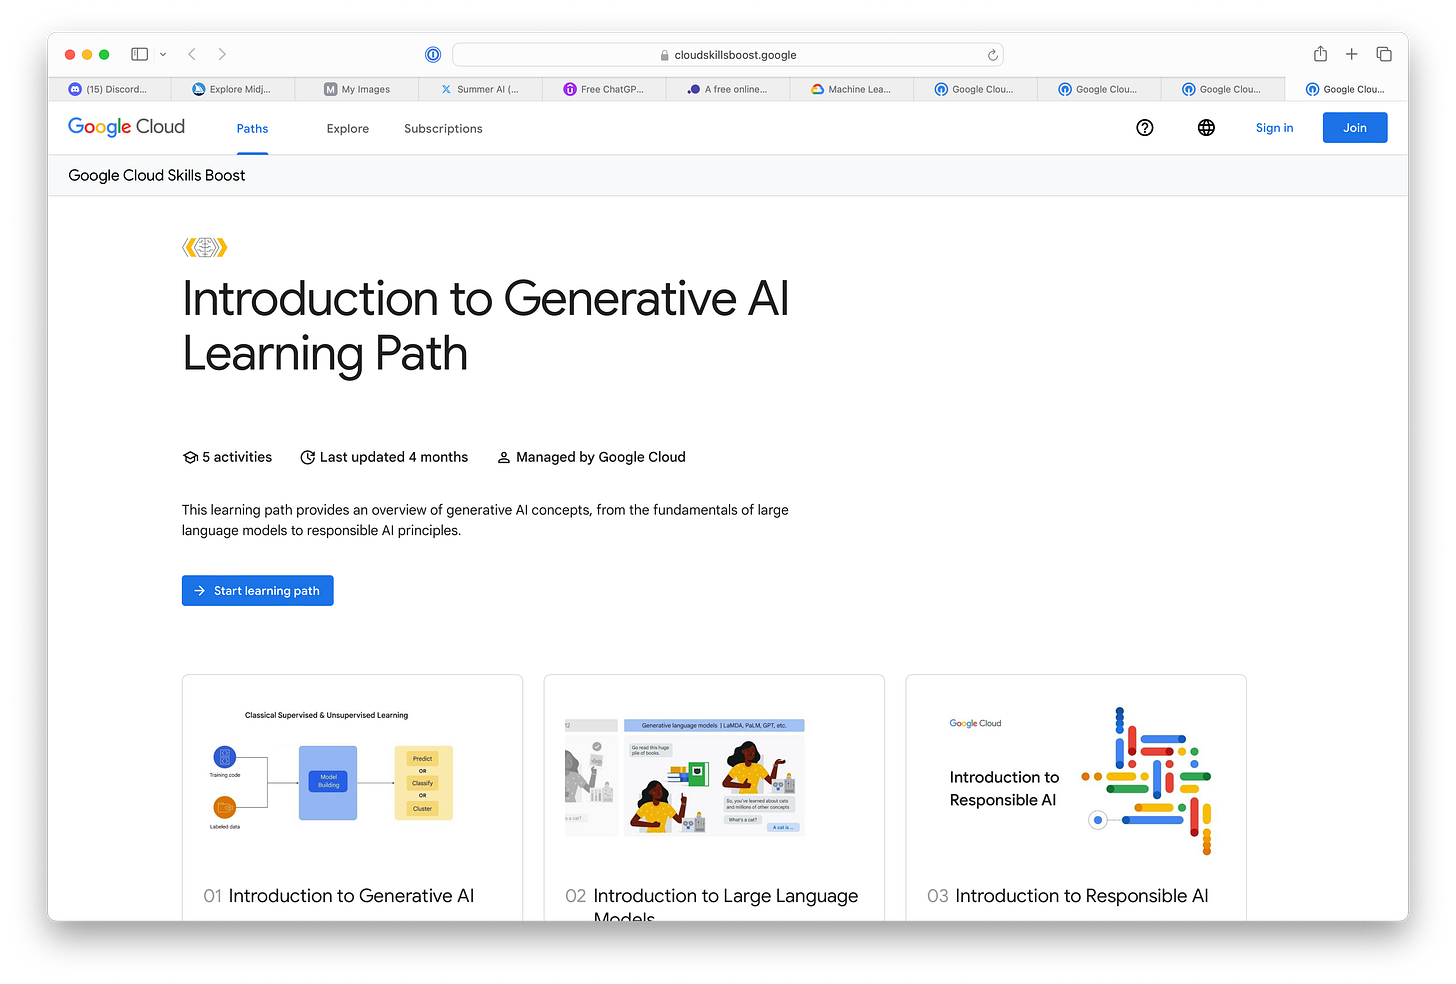Open the sidebar options dropdown chevron

tap(163, 54)
